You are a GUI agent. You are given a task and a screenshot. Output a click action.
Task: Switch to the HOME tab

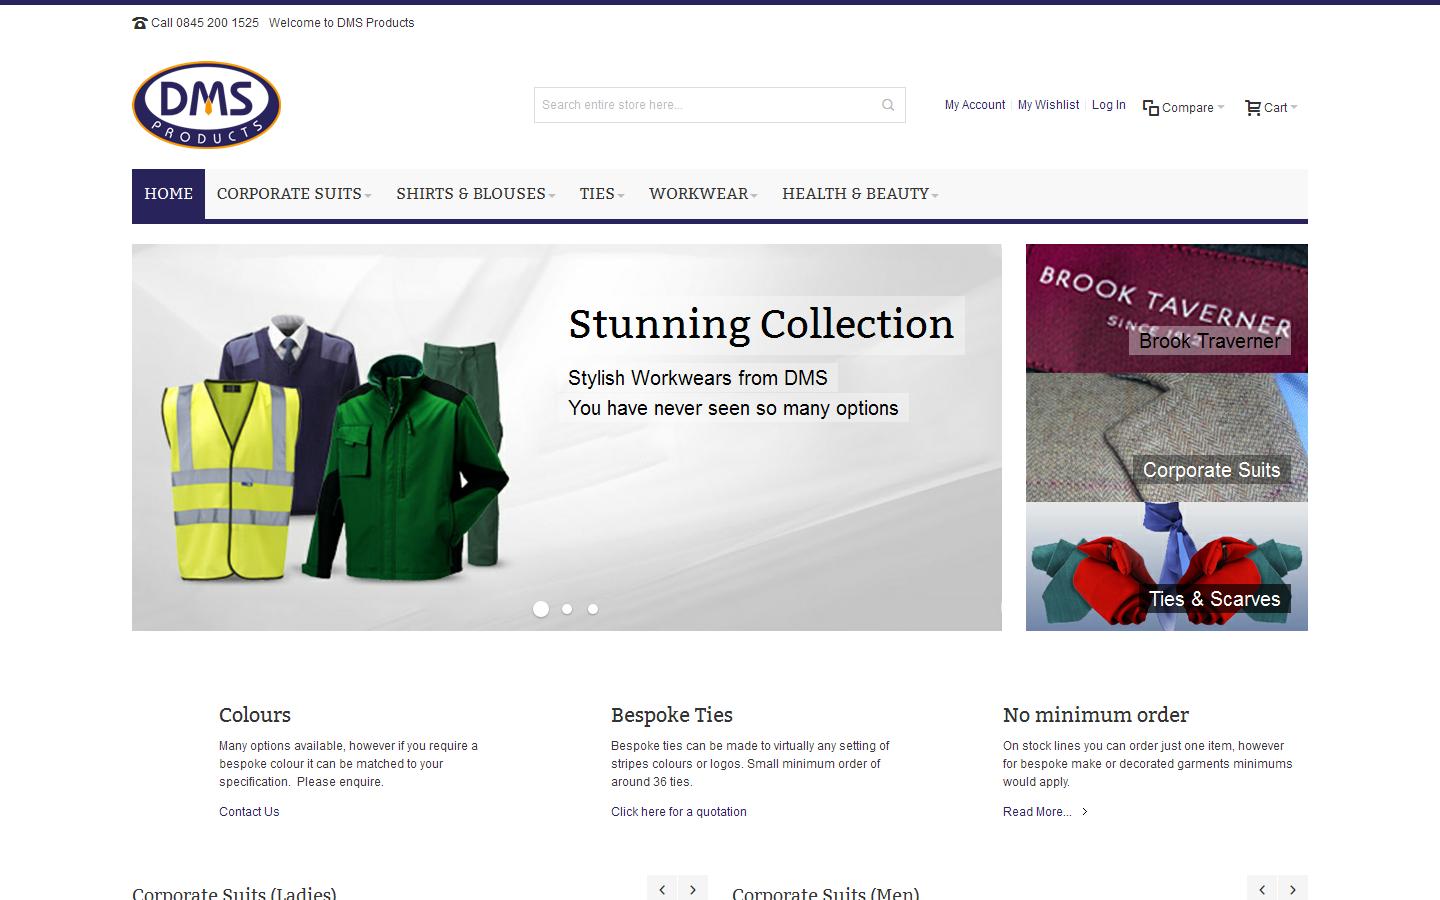point(168,194)
